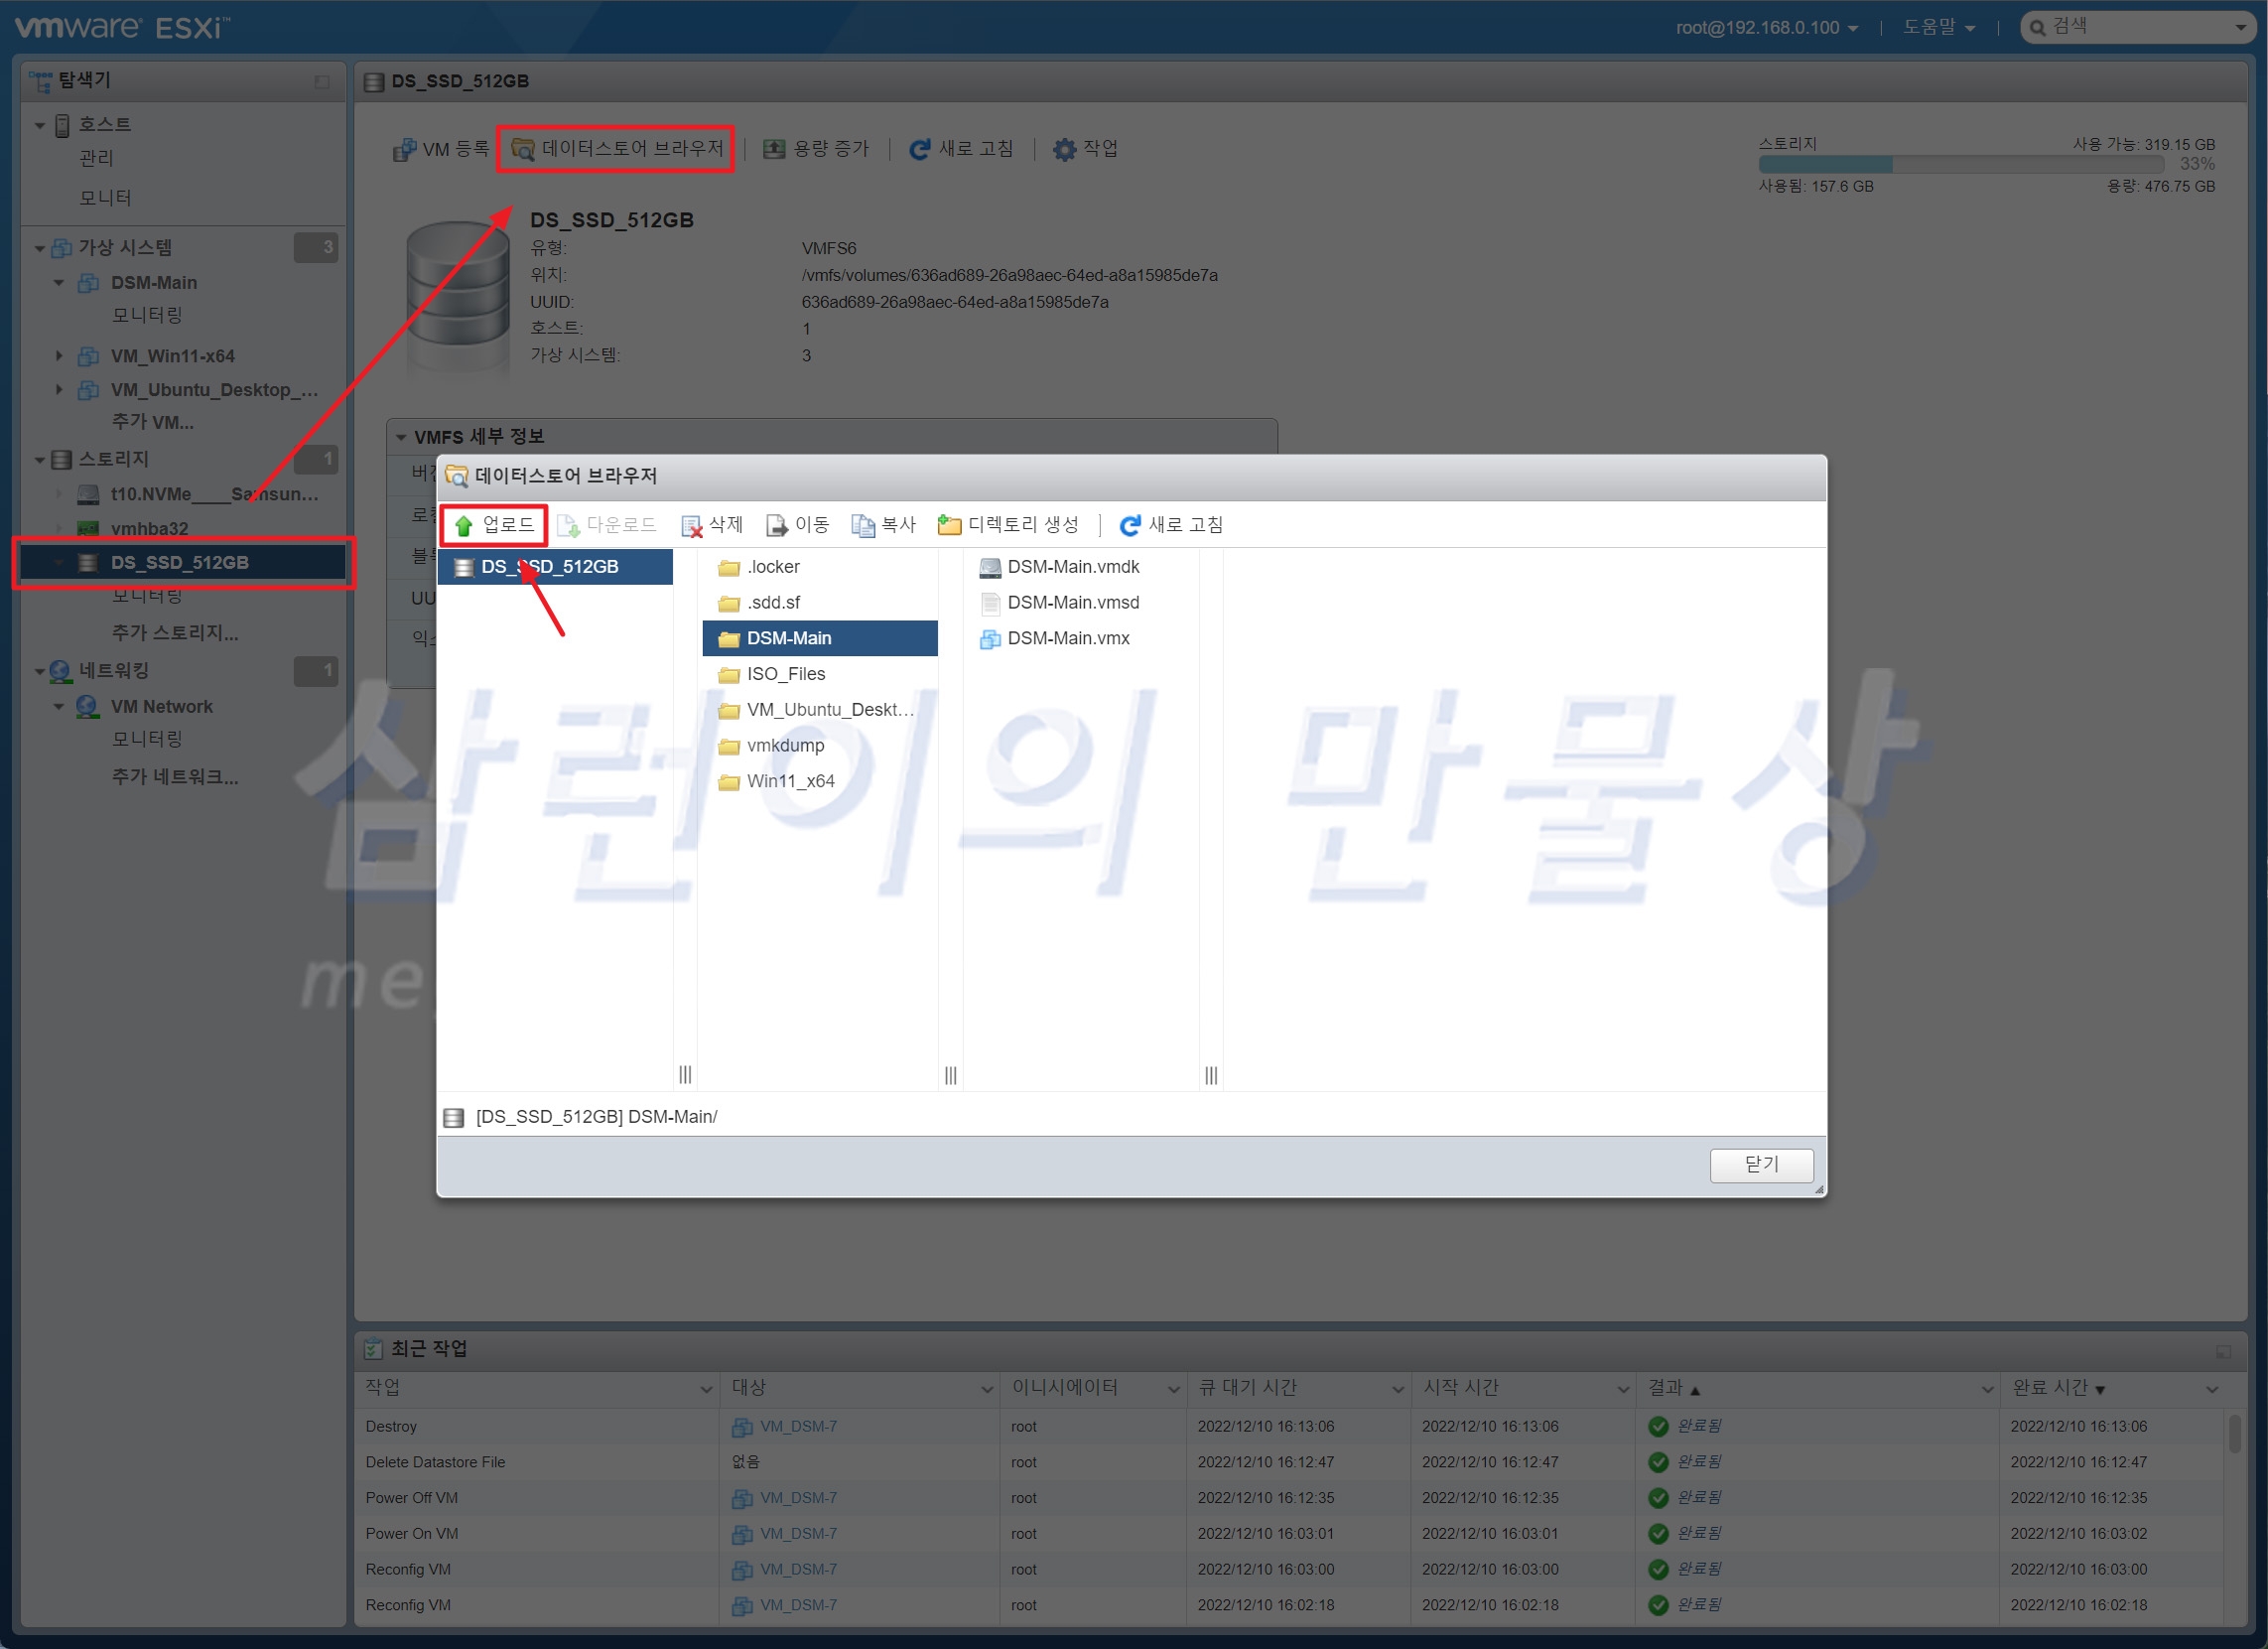Click the Upload (업로드) button
Viewport: 2268px width, 1649px height.
click(494, 525)
